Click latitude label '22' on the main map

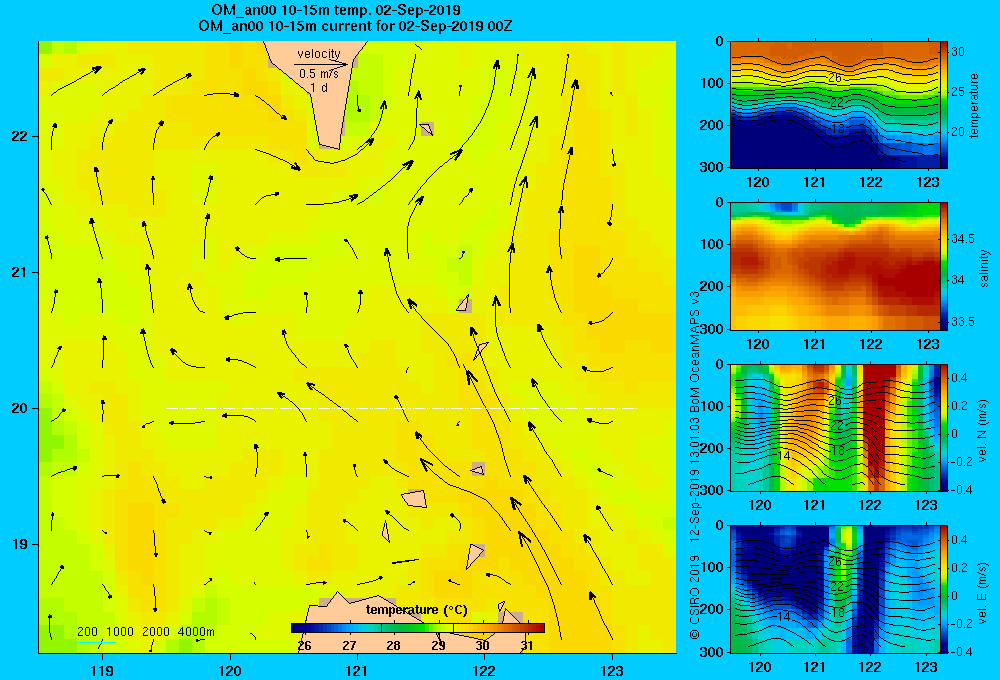point(20,137)
